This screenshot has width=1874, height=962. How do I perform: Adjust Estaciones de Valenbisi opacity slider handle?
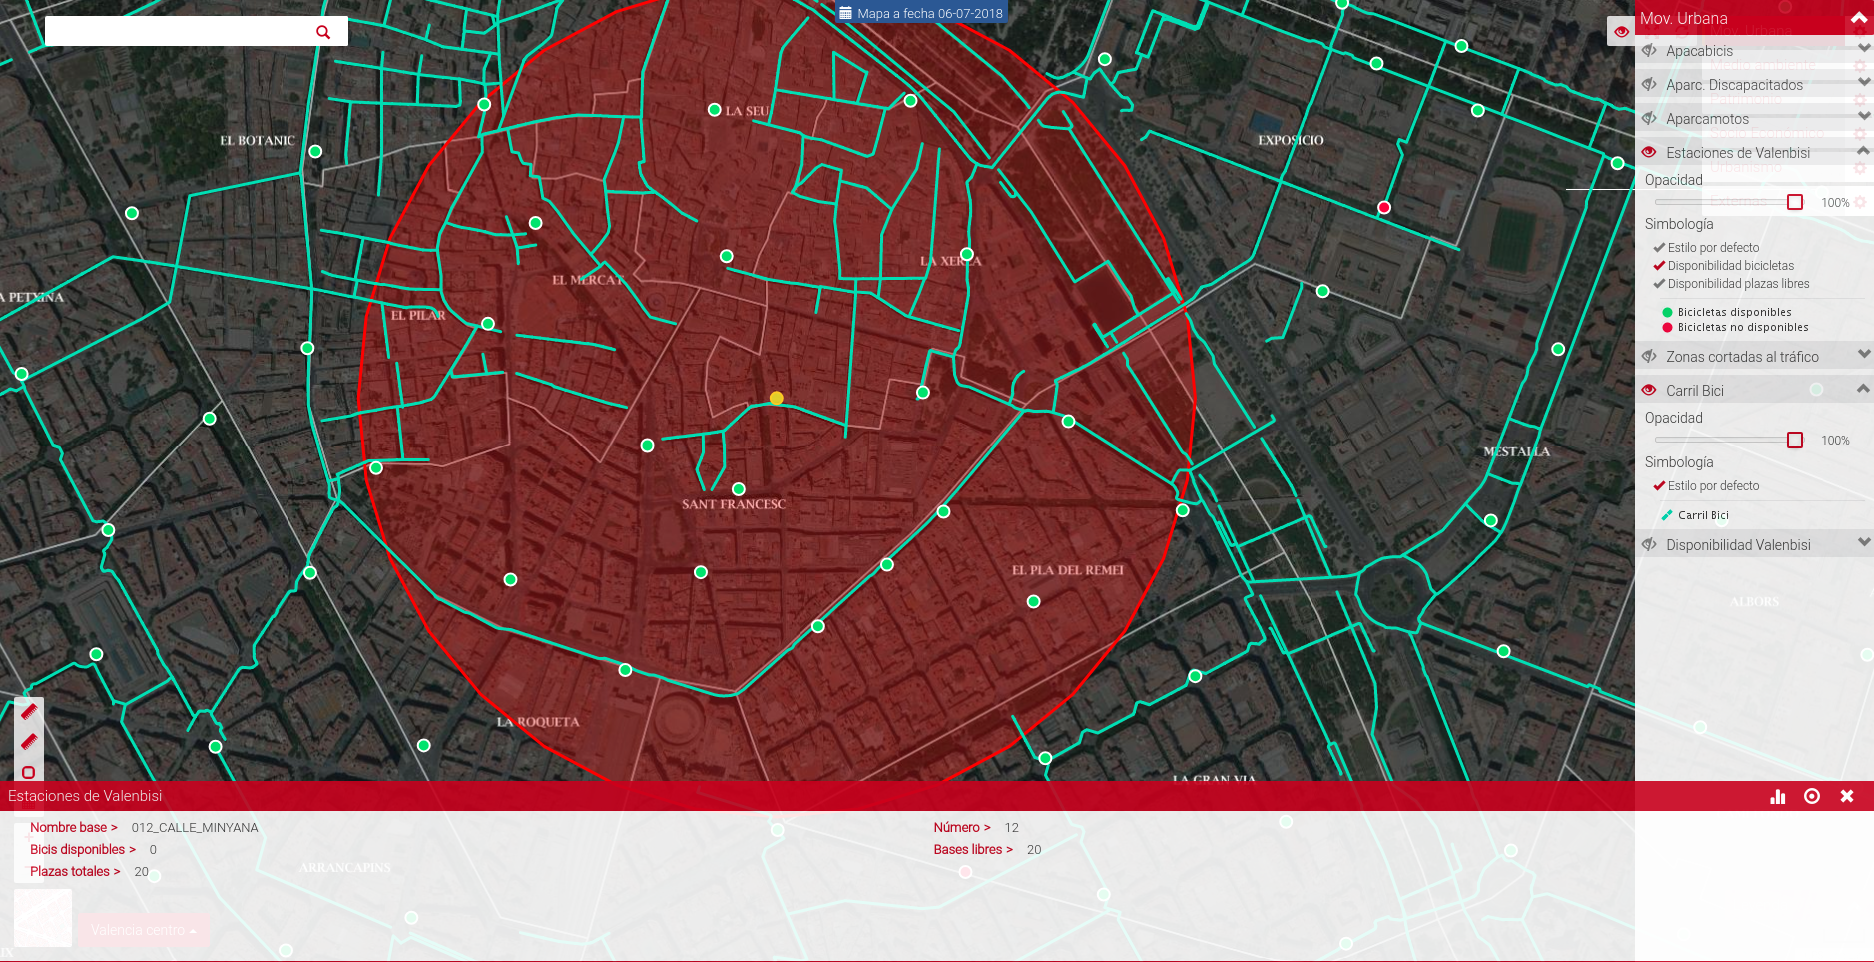pyautogui.click(x=1795, y=202)
